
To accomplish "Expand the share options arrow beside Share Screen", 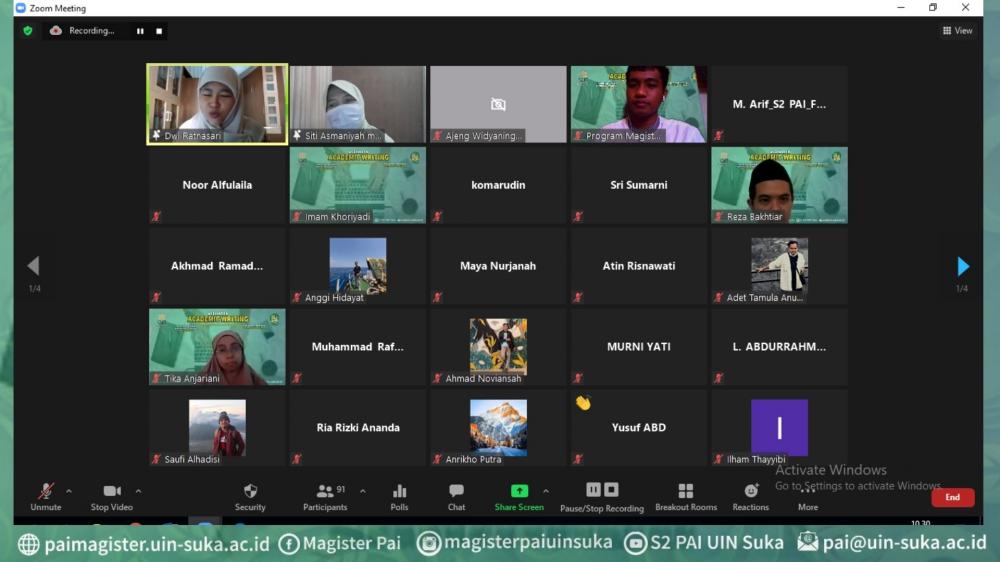I will (x=546, y=491).
